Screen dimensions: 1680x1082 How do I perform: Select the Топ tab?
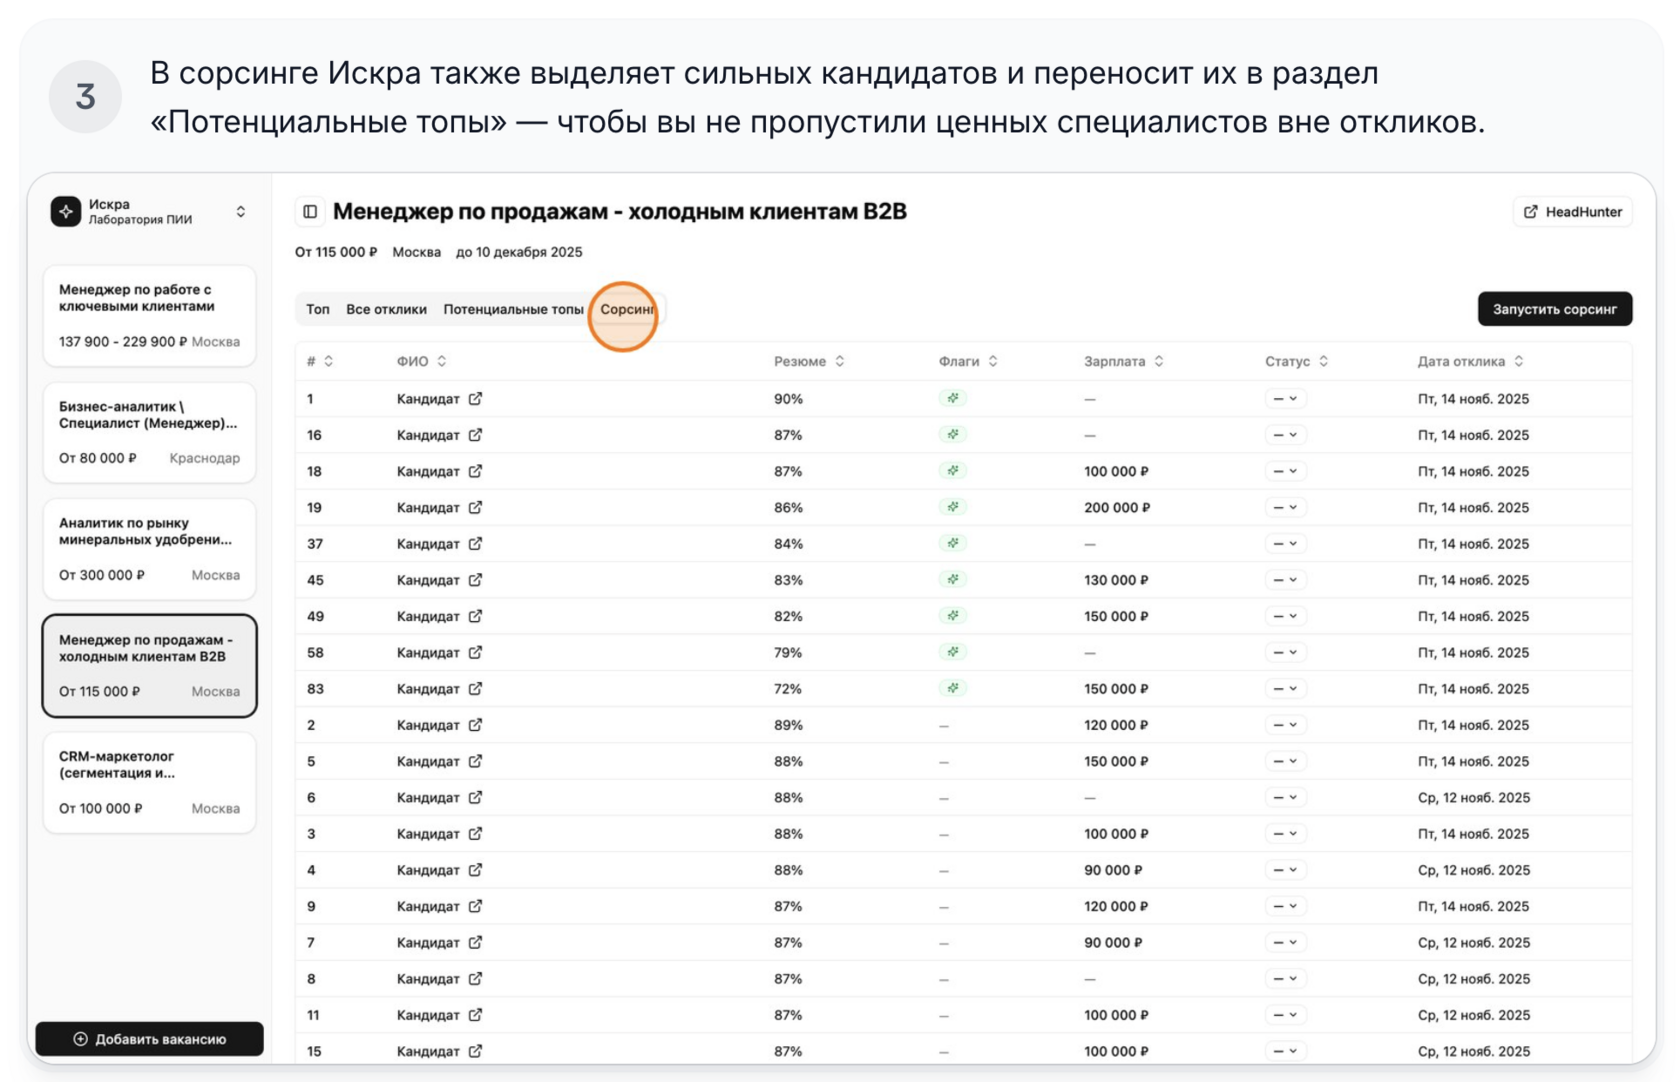coord(318,310)
